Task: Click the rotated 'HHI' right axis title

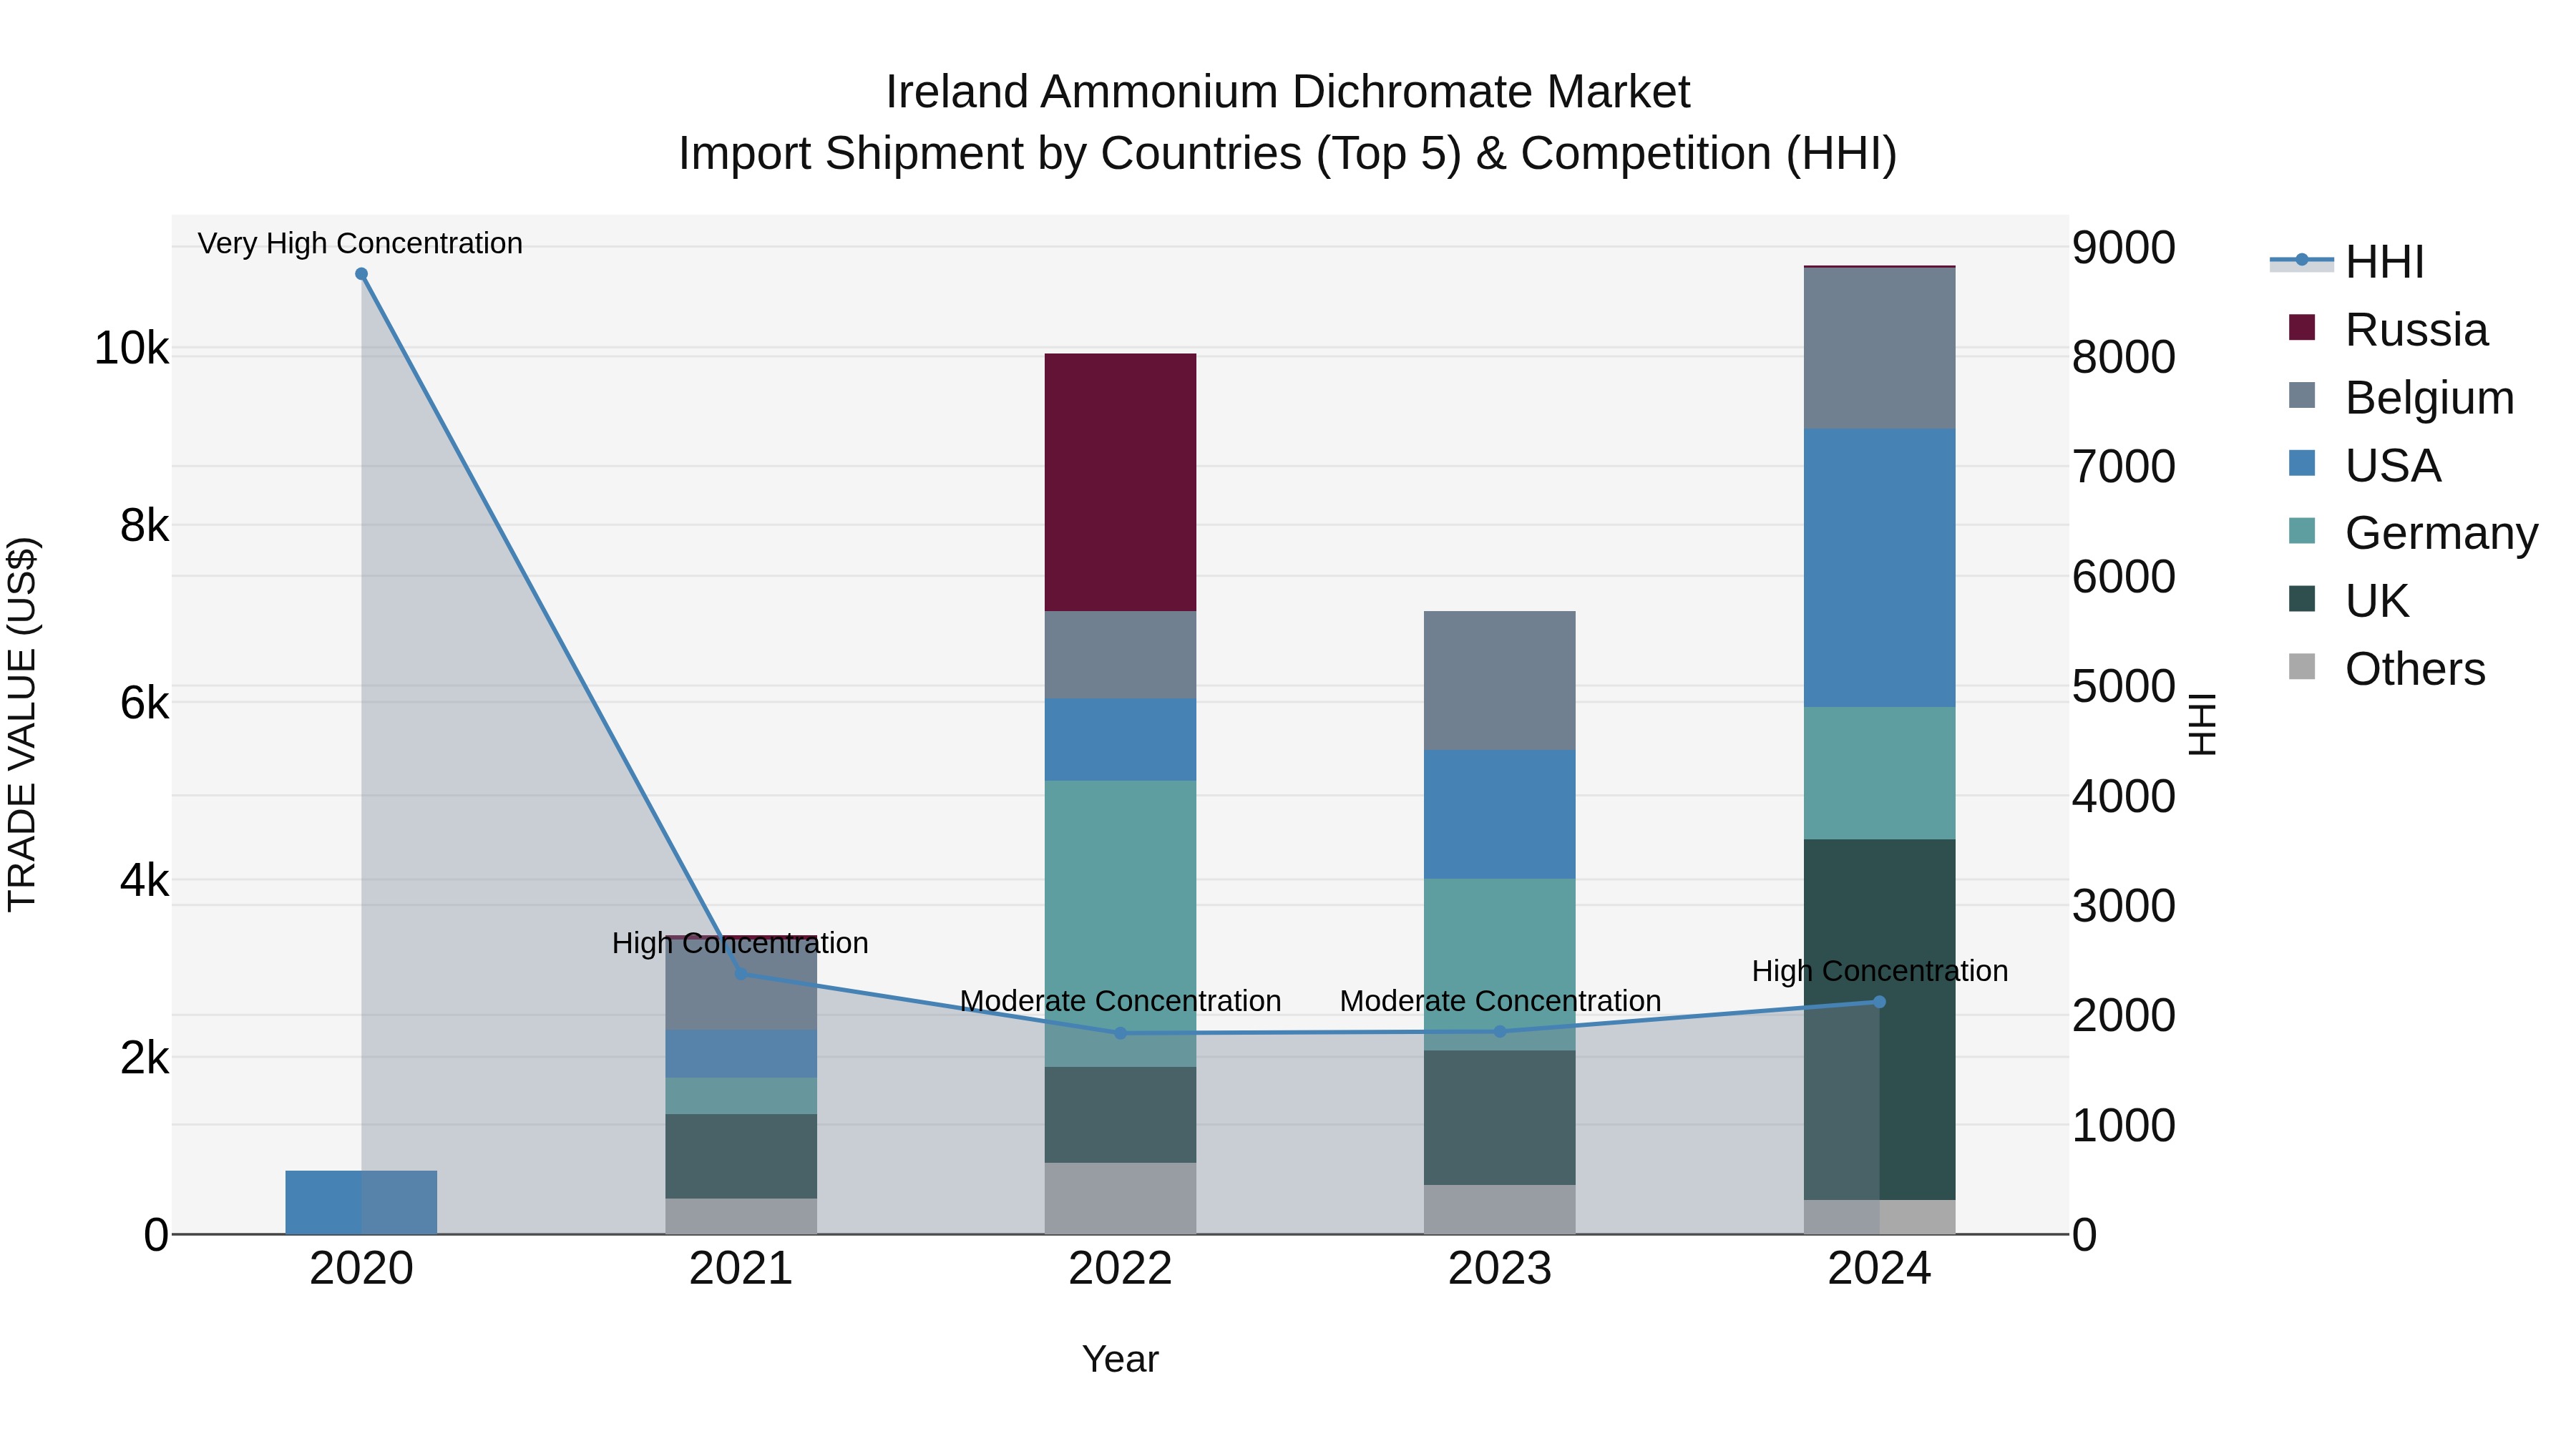Action: click(2202, 724)
